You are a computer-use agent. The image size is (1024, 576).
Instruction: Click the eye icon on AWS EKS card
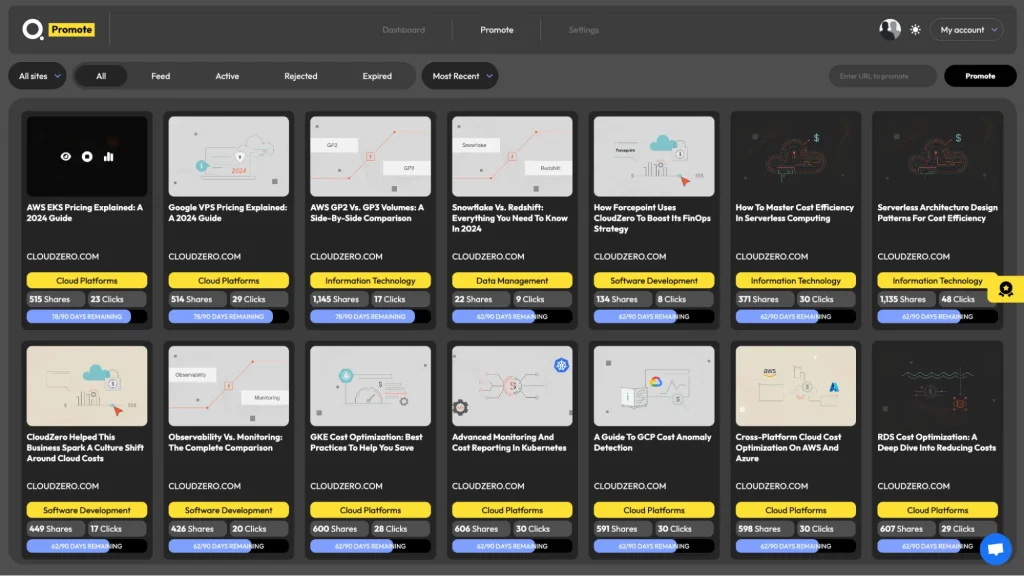coord(66,157)
